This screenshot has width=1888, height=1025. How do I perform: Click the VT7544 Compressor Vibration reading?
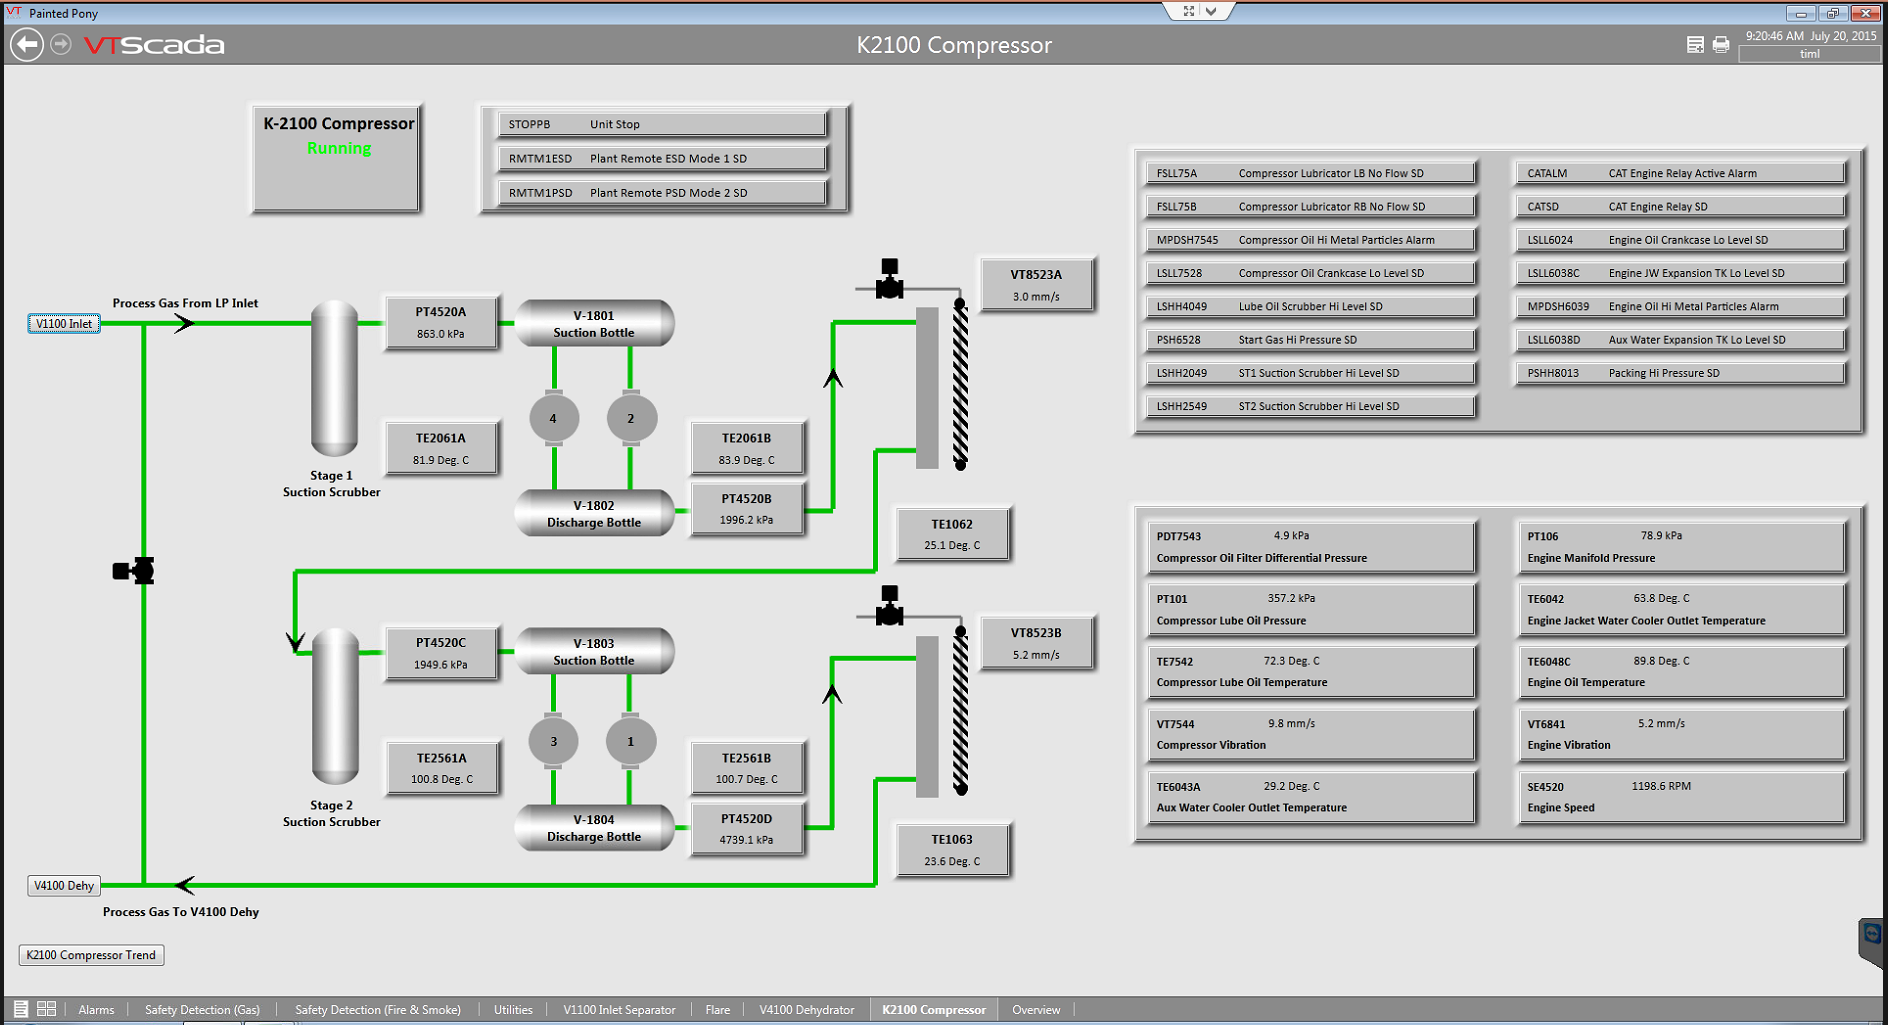1309,733
